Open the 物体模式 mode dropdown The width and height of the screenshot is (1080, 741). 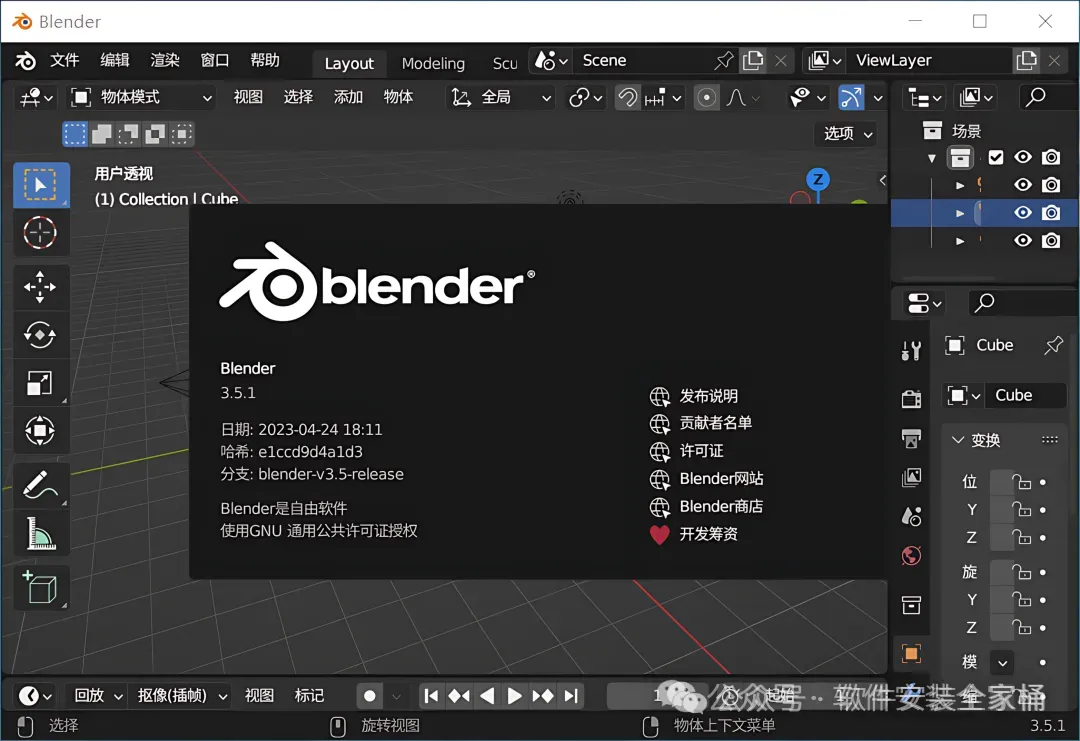(141, 98)
